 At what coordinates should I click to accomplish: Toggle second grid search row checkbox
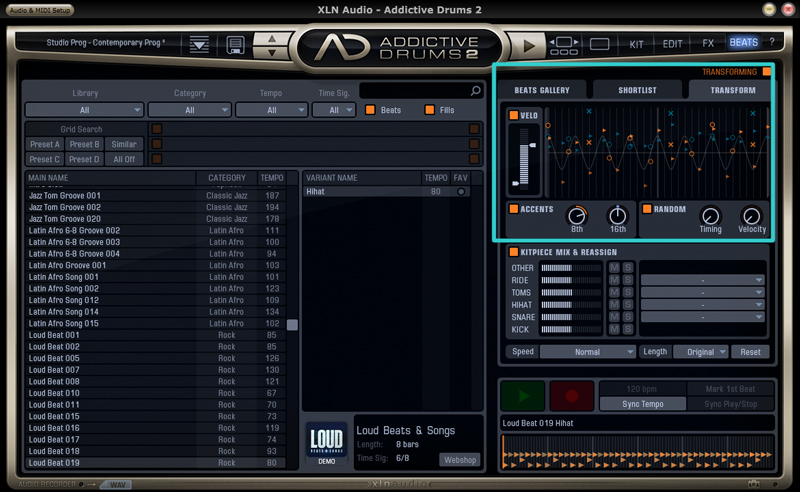[x=157, y=144]
